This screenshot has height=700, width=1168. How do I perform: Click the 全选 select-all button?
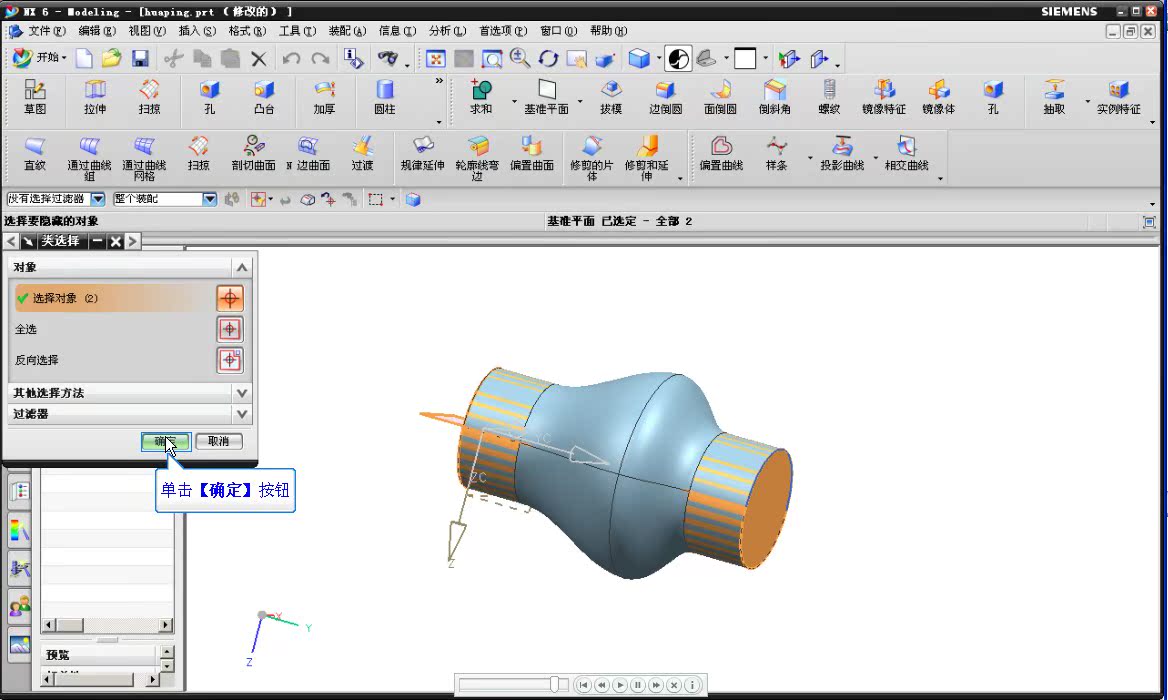pyautogui.click(x=229, y=329)
